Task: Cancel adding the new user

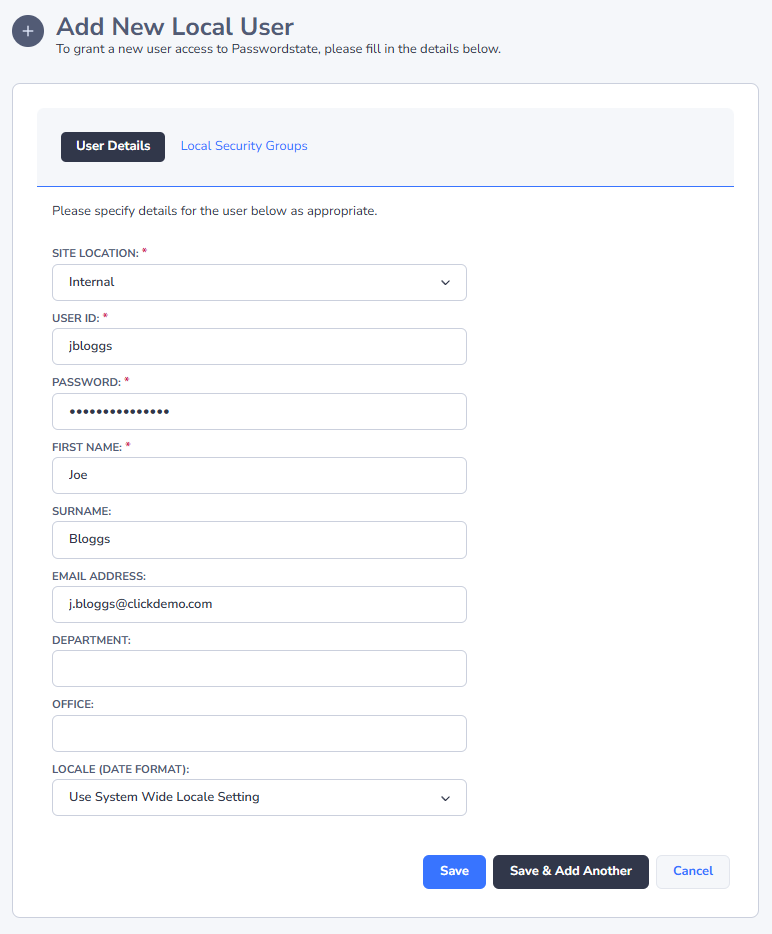Action: 693,872
